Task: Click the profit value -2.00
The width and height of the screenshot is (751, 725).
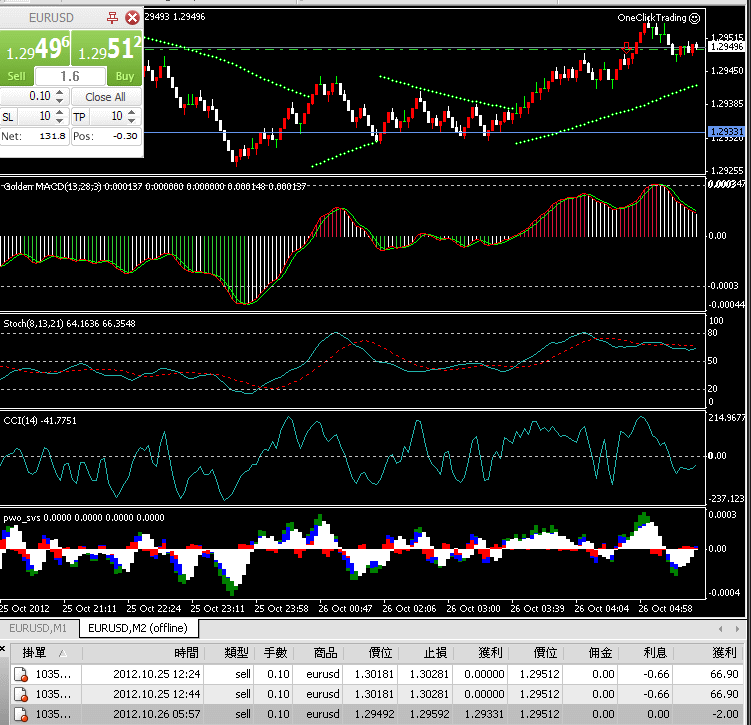Action: pyautogui.click(x=724, y=714)
